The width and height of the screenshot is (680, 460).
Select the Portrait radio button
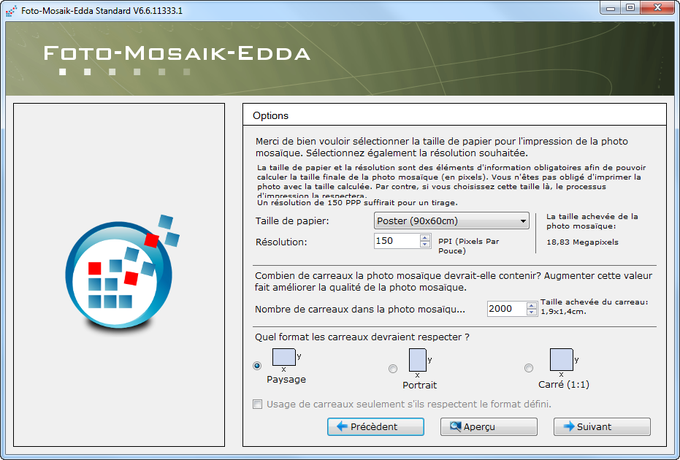pyautogui.click(x=392, y=369)
